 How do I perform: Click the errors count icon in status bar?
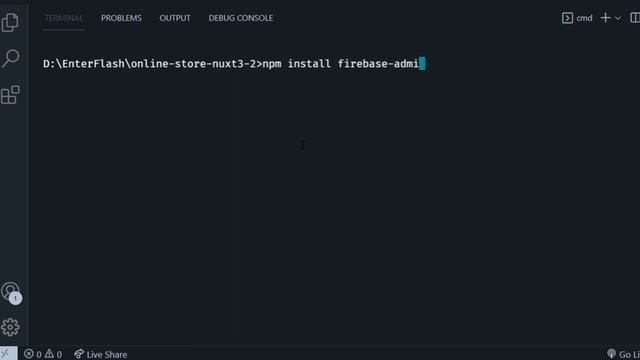tap(29, 354)
